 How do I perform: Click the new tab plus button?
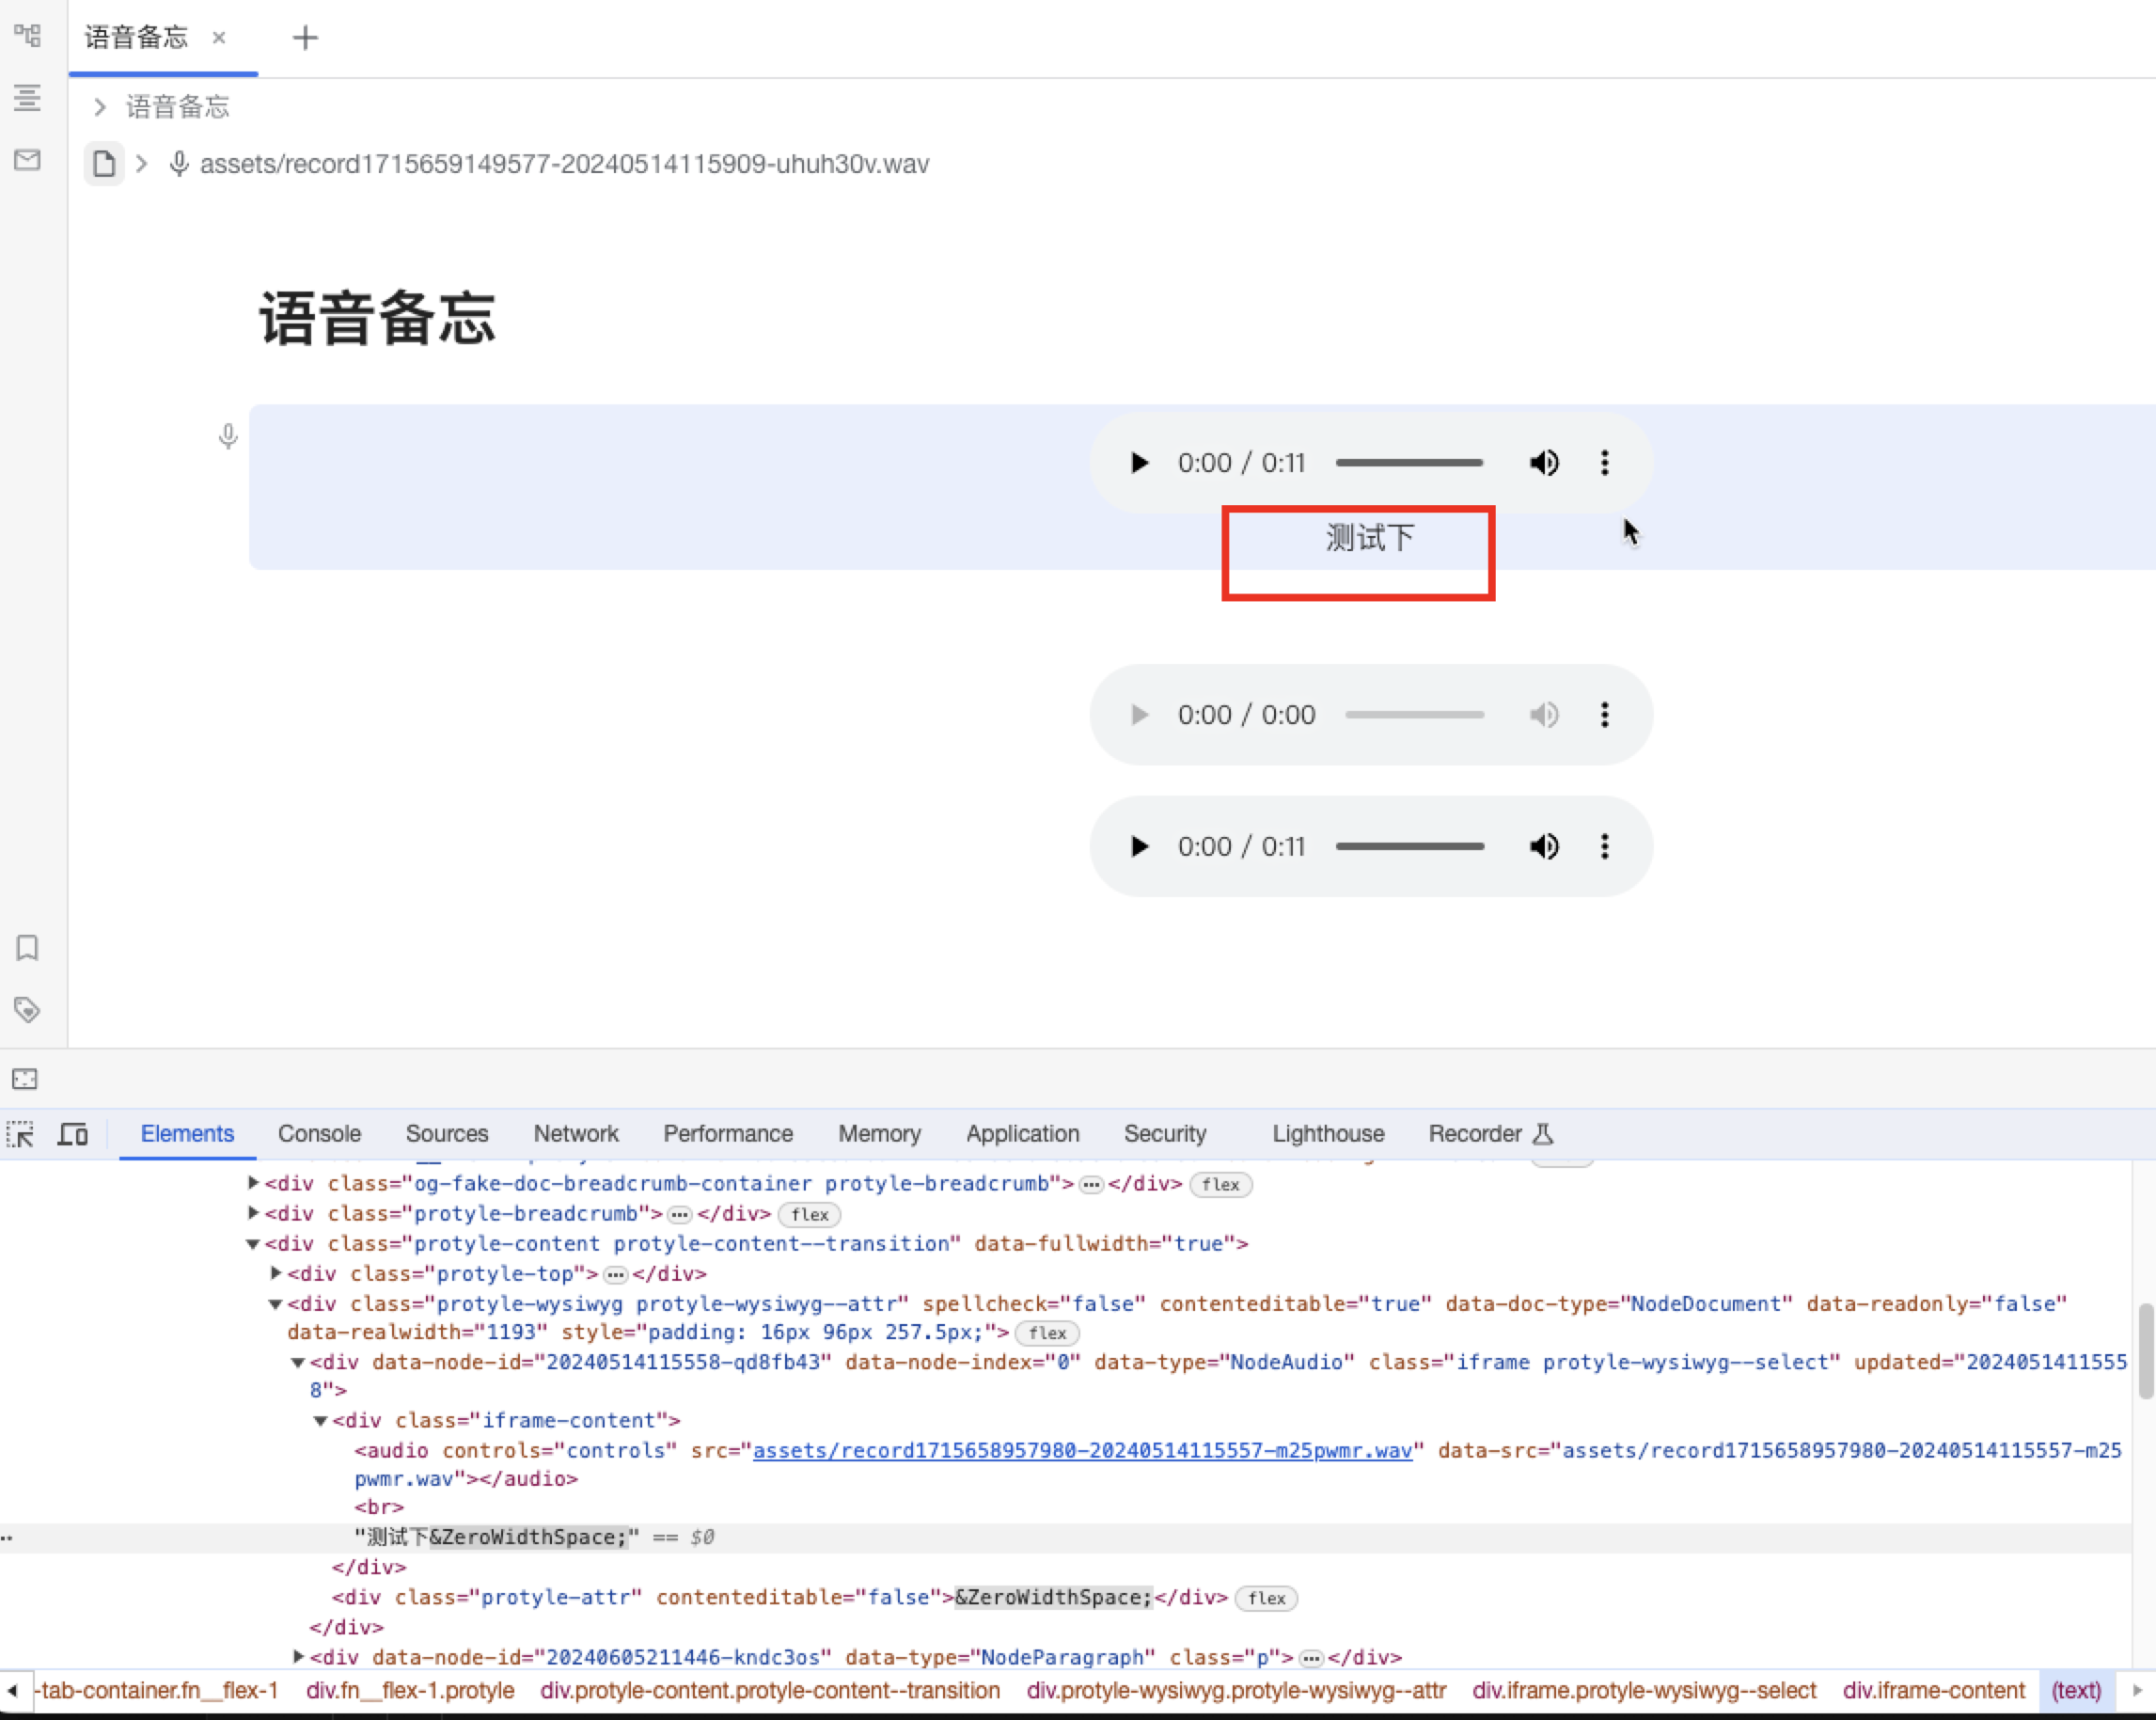point(305,38)
